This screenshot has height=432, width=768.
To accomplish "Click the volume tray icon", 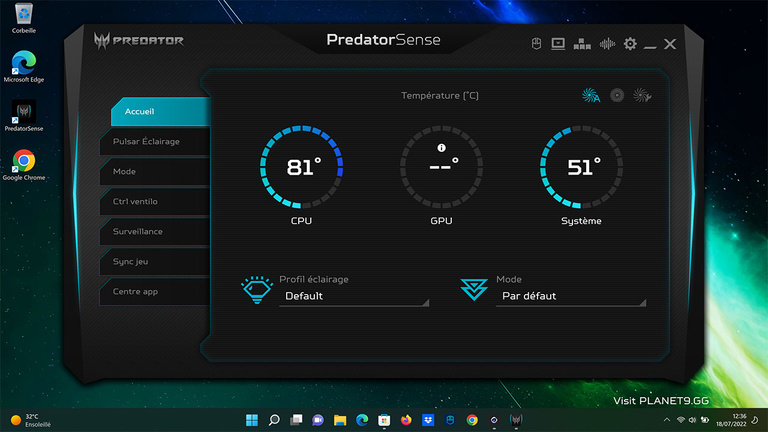I will point(692,420).
